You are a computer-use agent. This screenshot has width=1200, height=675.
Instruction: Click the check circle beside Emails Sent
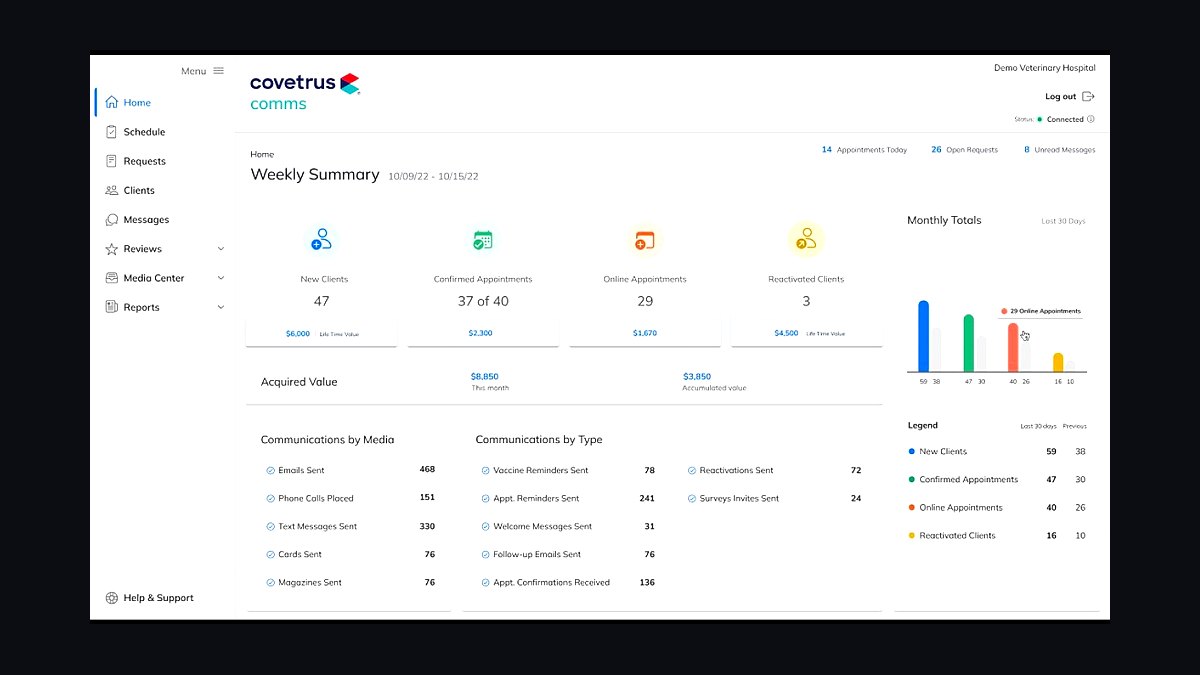pos(270,470)
